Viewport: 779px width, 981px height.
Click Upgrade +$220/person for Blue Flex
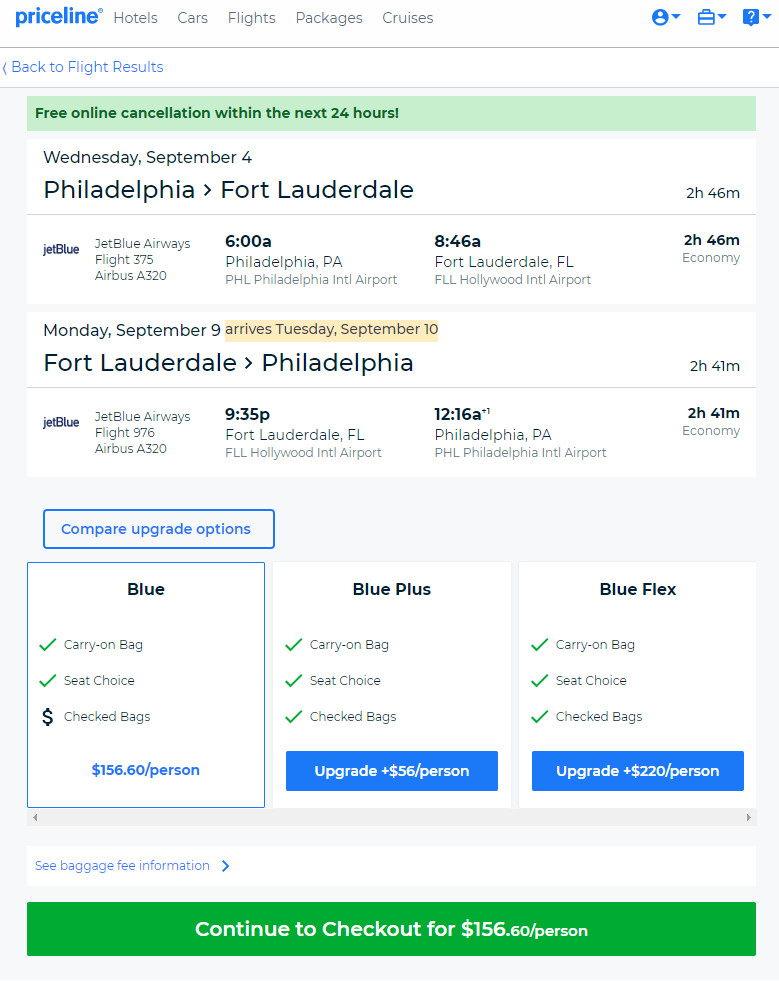pos(638,771)
